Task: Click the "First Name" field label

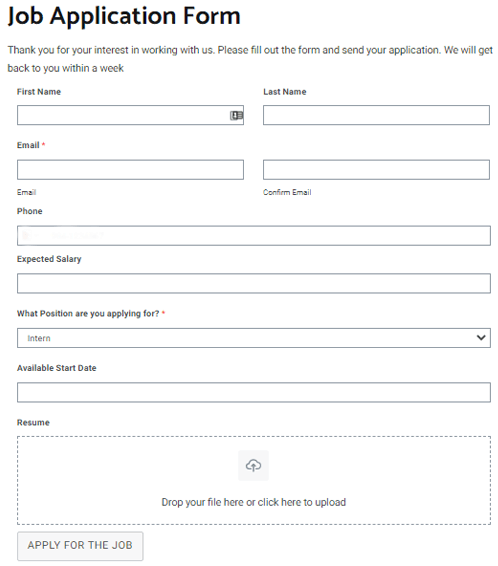Action: pos(39,92)
